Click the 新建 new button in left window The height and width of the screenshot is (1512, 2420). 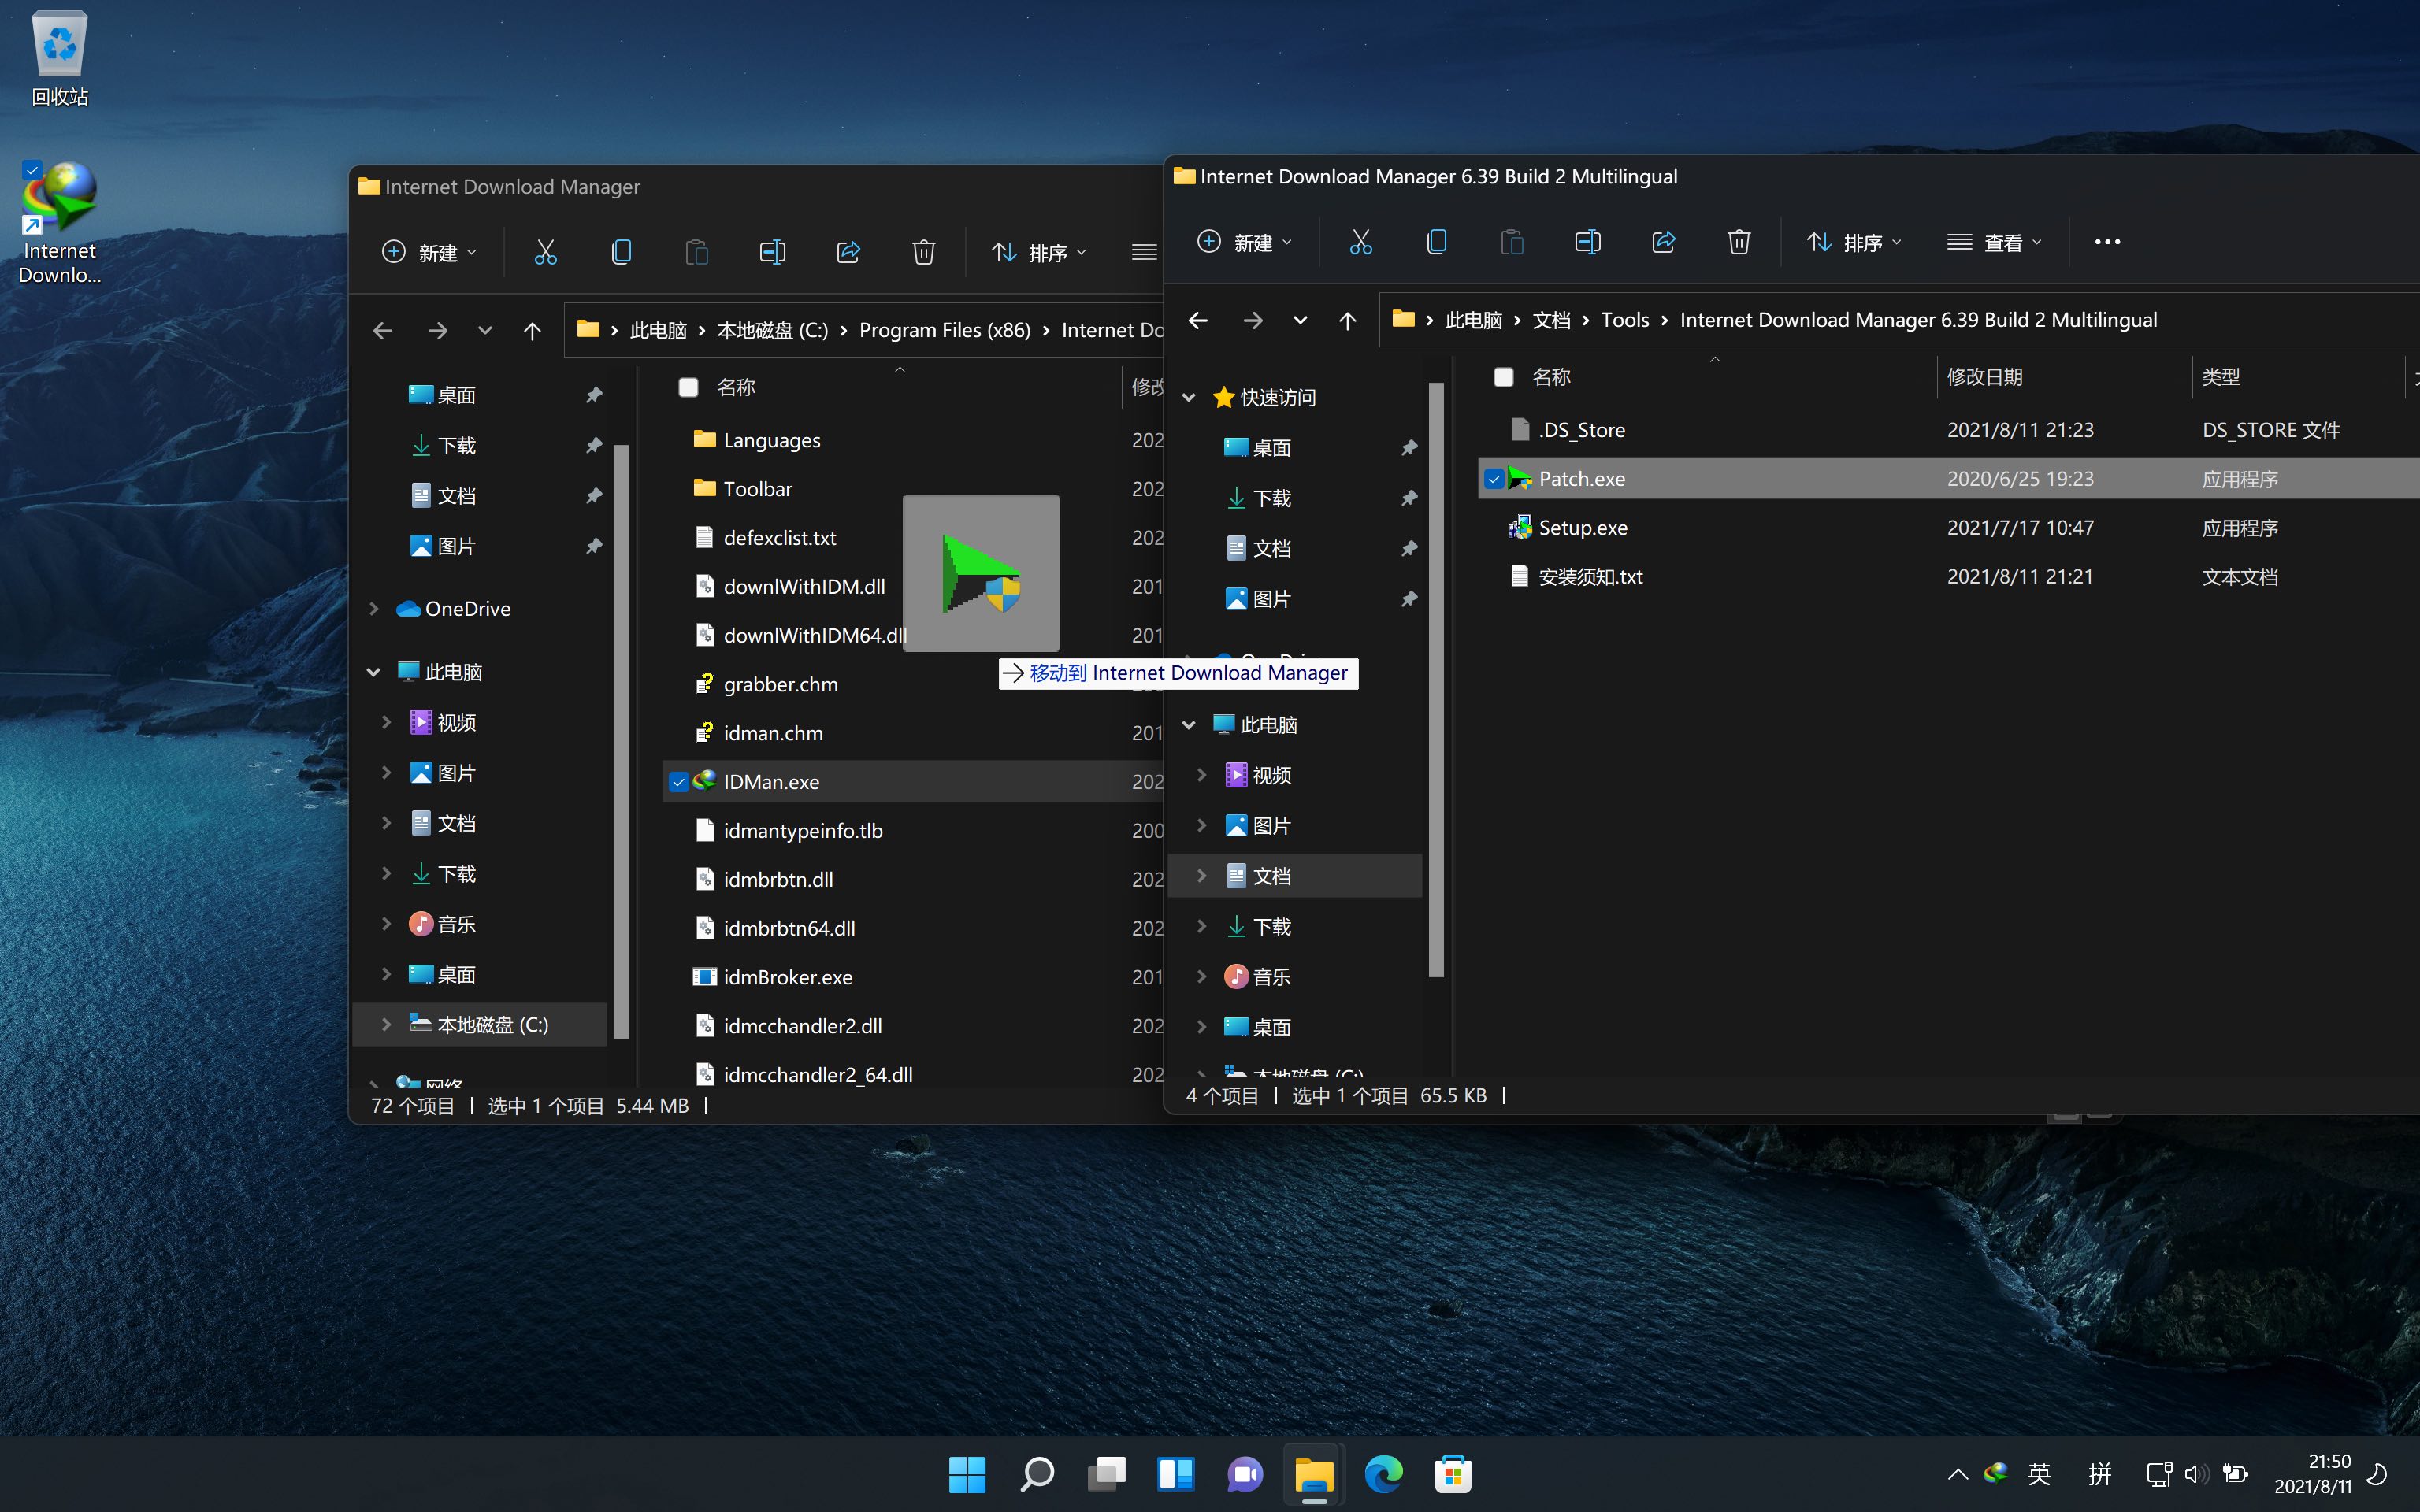click(430, 252)
